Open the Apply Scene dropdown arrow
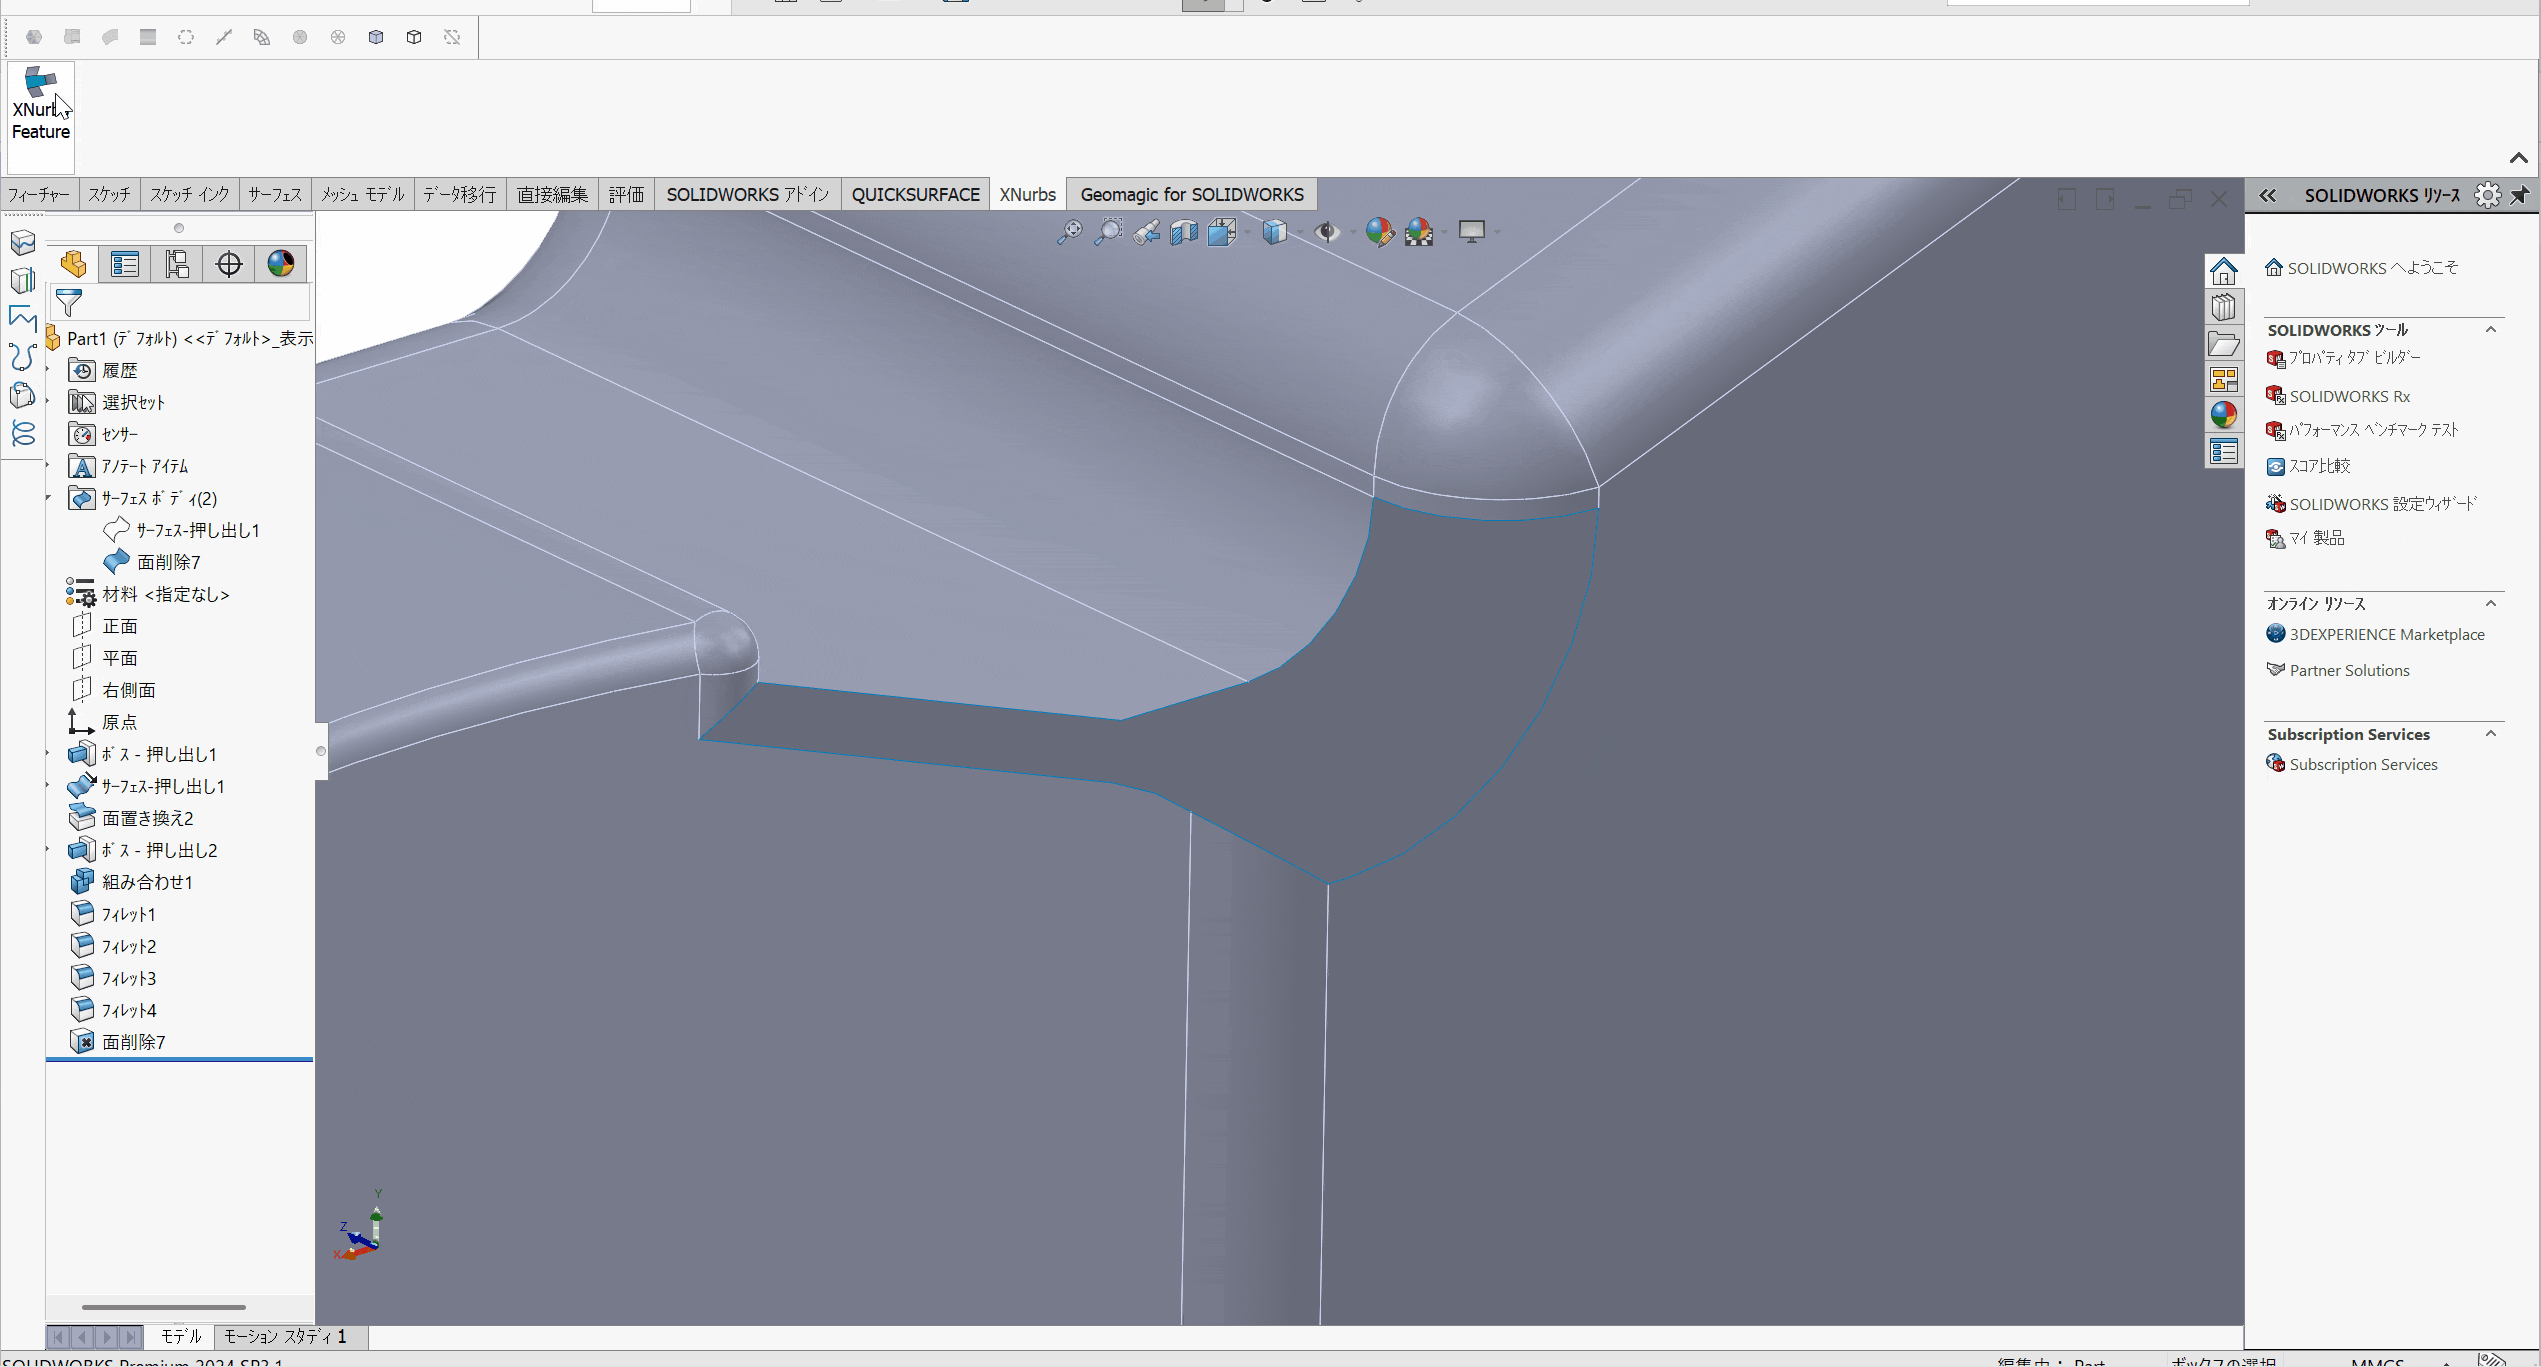 pyautogui.click(x=1444, y=232)
